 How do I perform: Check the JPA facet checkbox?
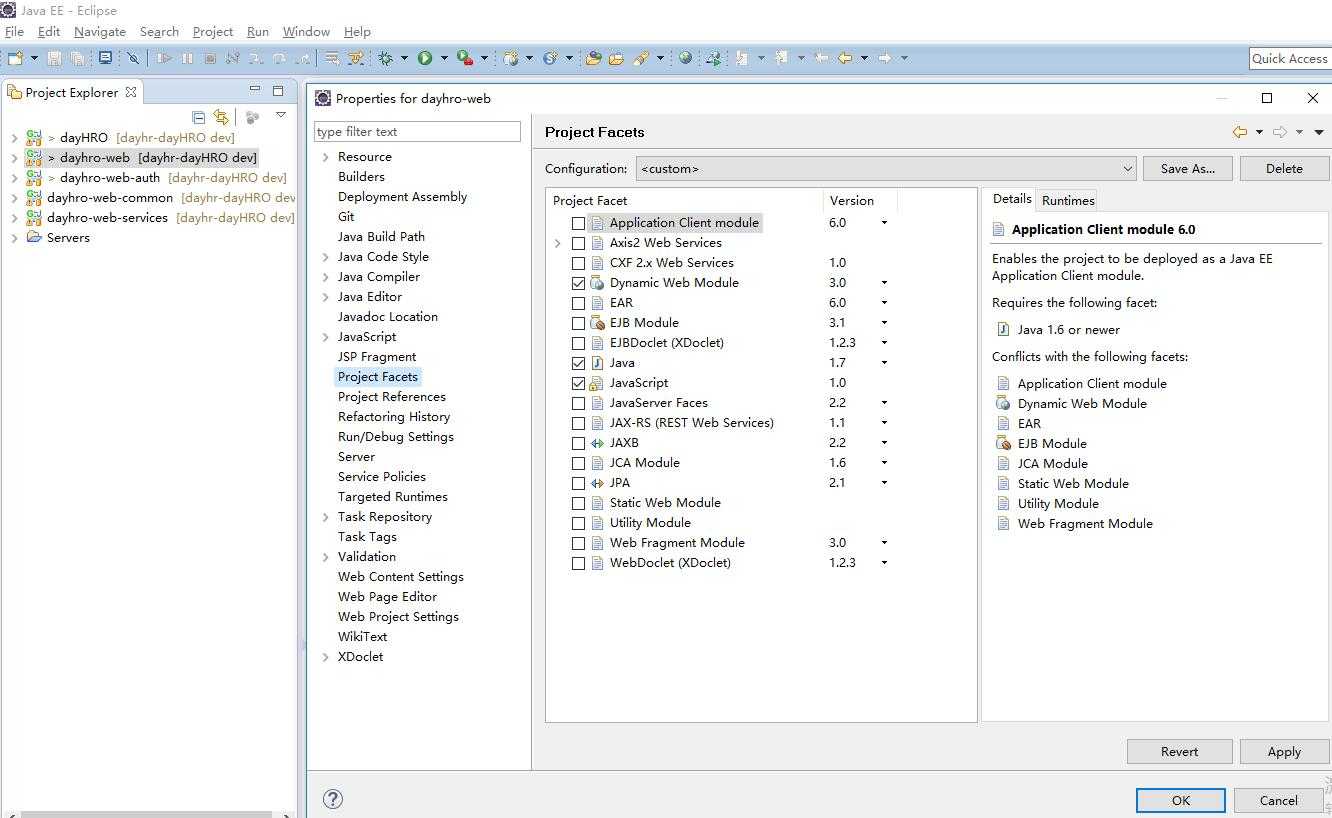pyautogui.click(x=578, y=483)
